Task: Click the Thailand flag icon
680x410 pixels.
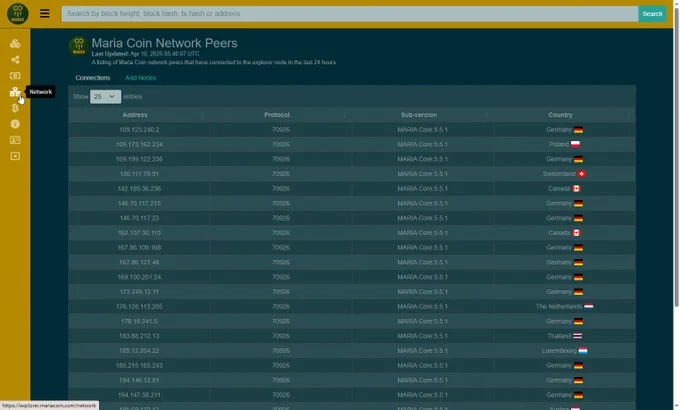Action: (x=578, y=336)
